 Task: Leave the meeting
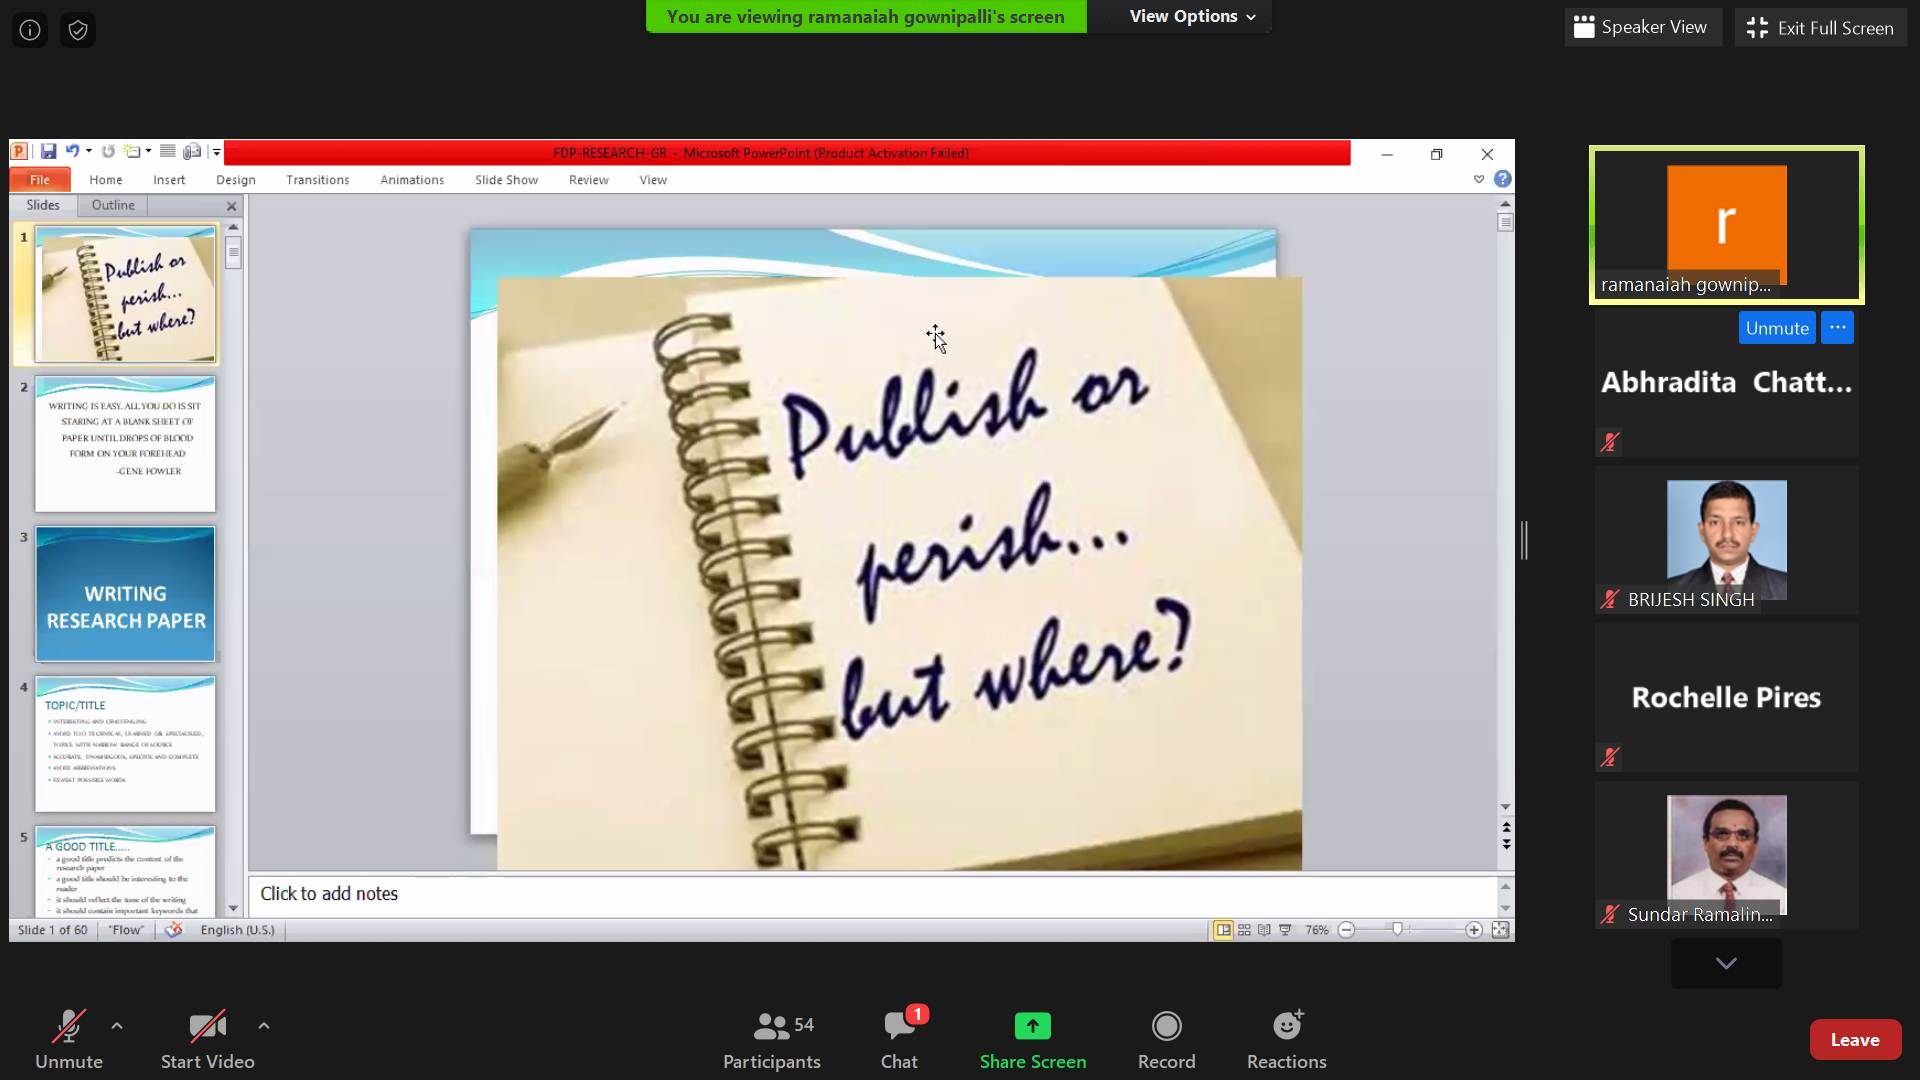click(x=1854, y=1040)
